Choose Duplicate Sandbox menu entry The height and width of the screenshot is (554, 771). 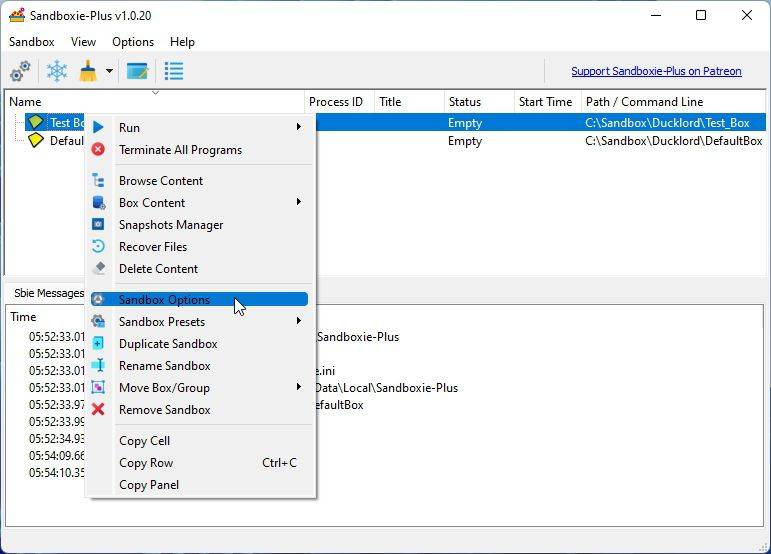(x=200, y=344)
